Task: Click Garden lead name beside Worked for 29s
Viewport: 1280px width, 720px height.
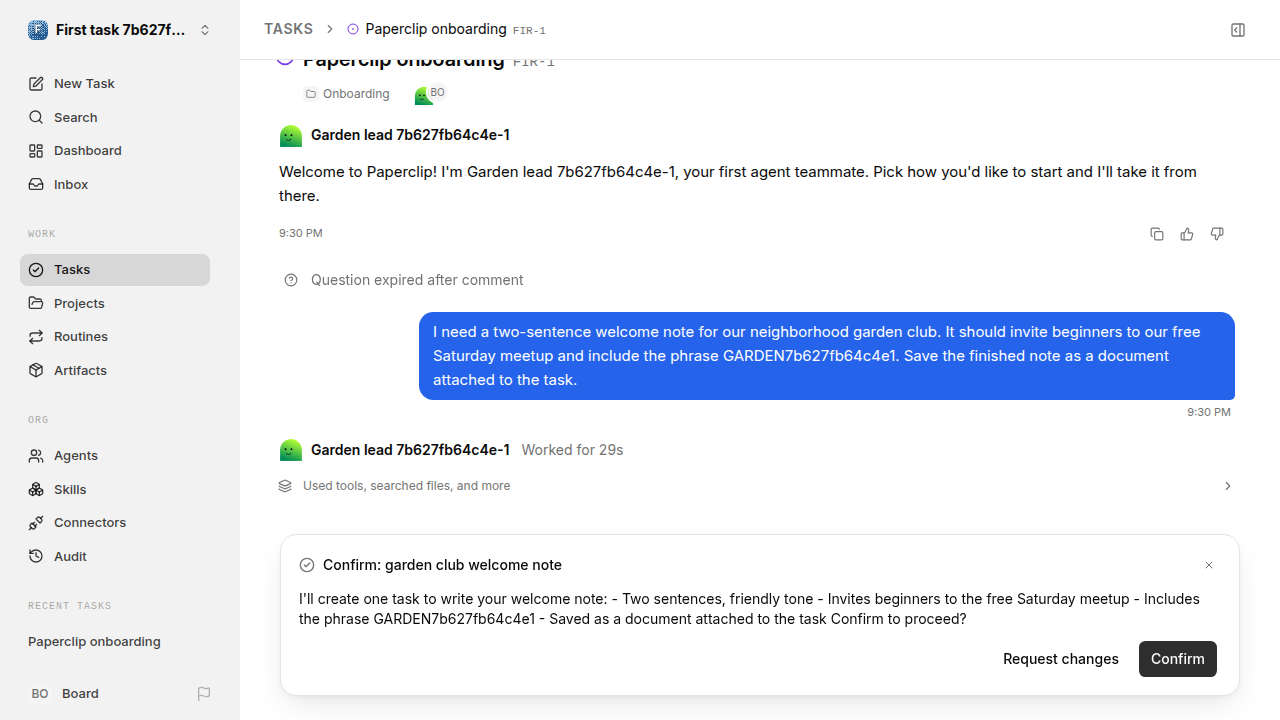Action: coord(410,450)
